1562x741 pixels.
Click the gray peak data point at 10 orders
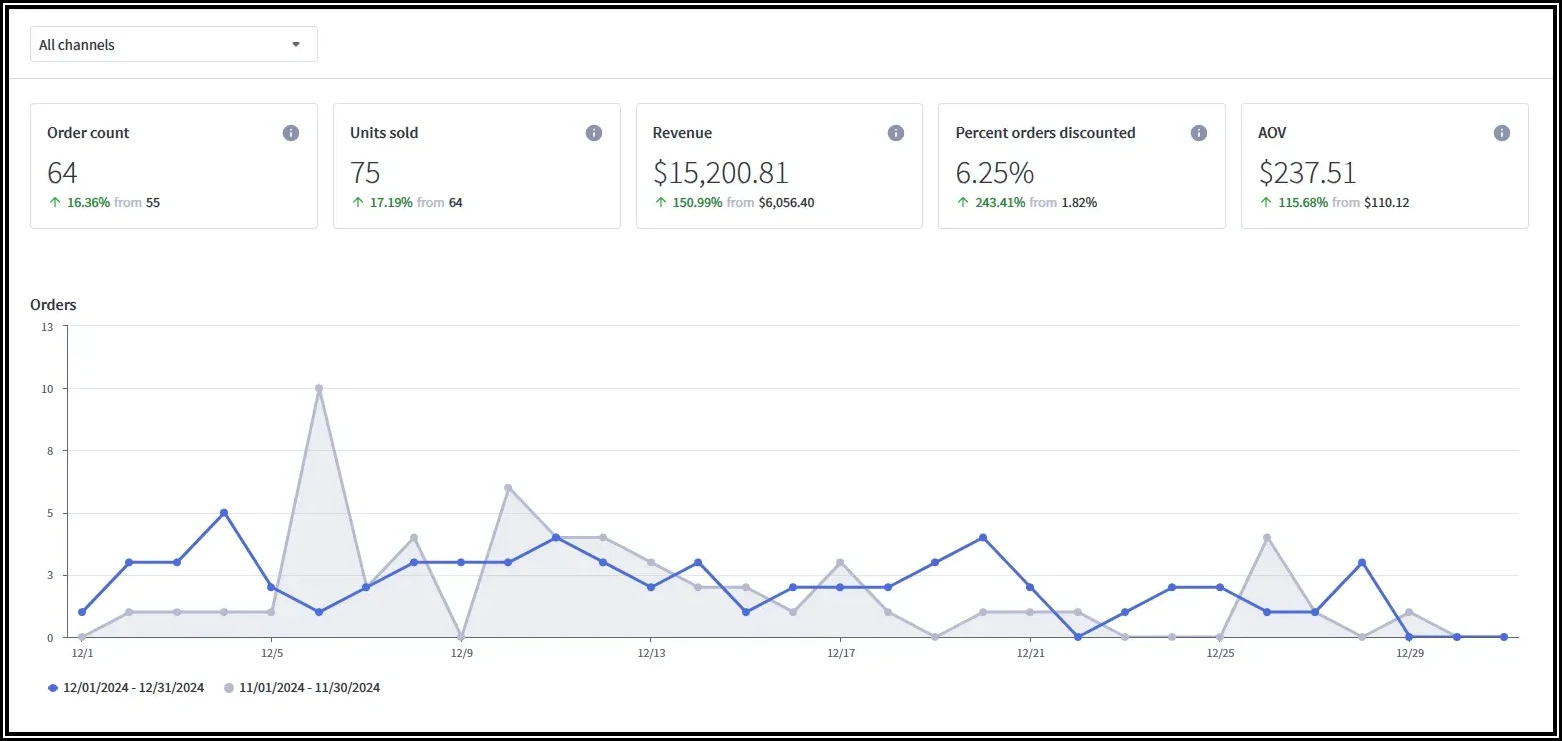click(x=319, y=388)
